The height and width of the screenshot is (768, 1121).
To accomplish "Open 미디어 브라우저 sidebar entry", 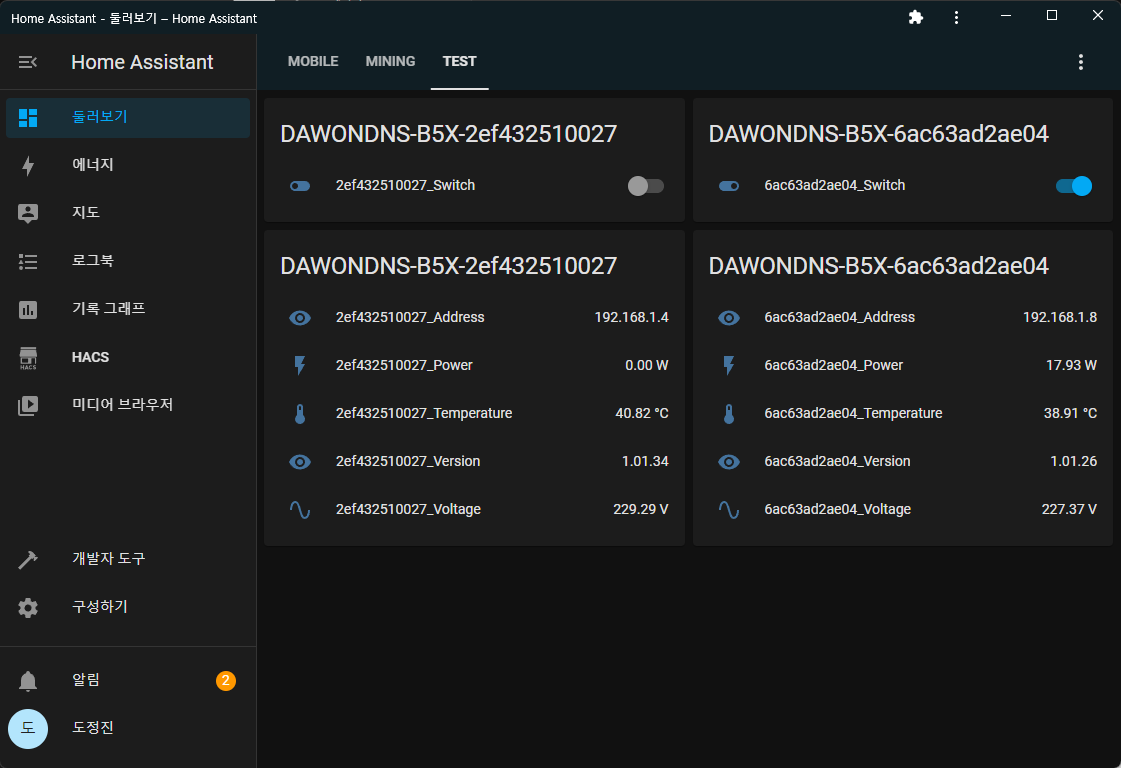I will [128, 405].
